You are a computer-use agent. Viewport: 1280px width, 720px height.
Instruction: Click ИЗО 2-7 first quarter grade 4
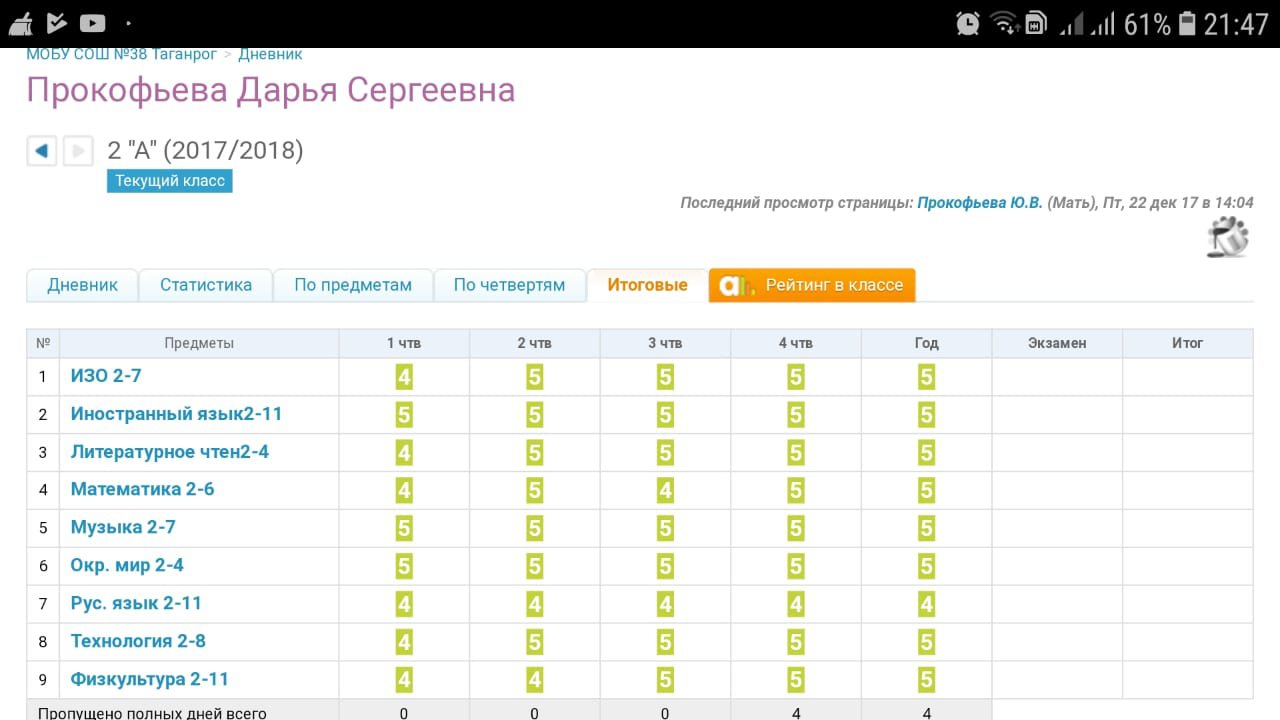point(404,377)
